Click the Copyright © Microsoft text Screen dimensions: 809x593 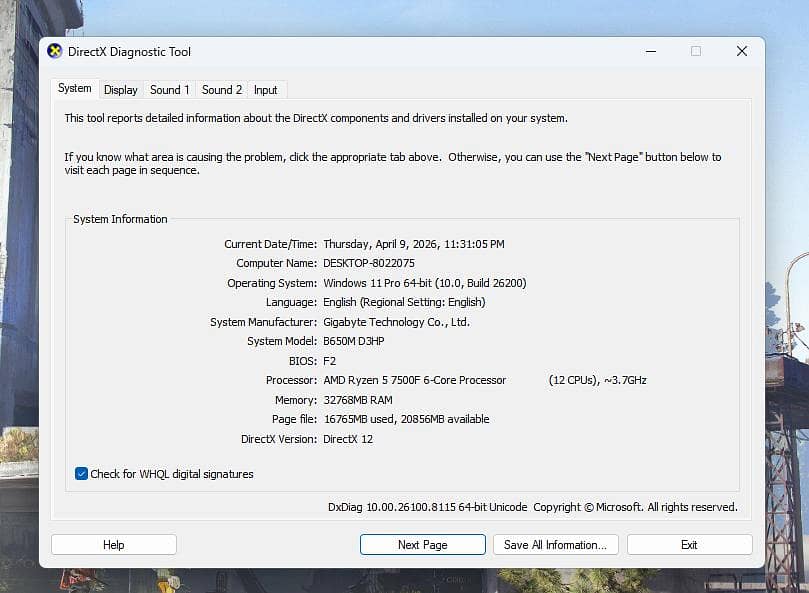pos(588,507)
